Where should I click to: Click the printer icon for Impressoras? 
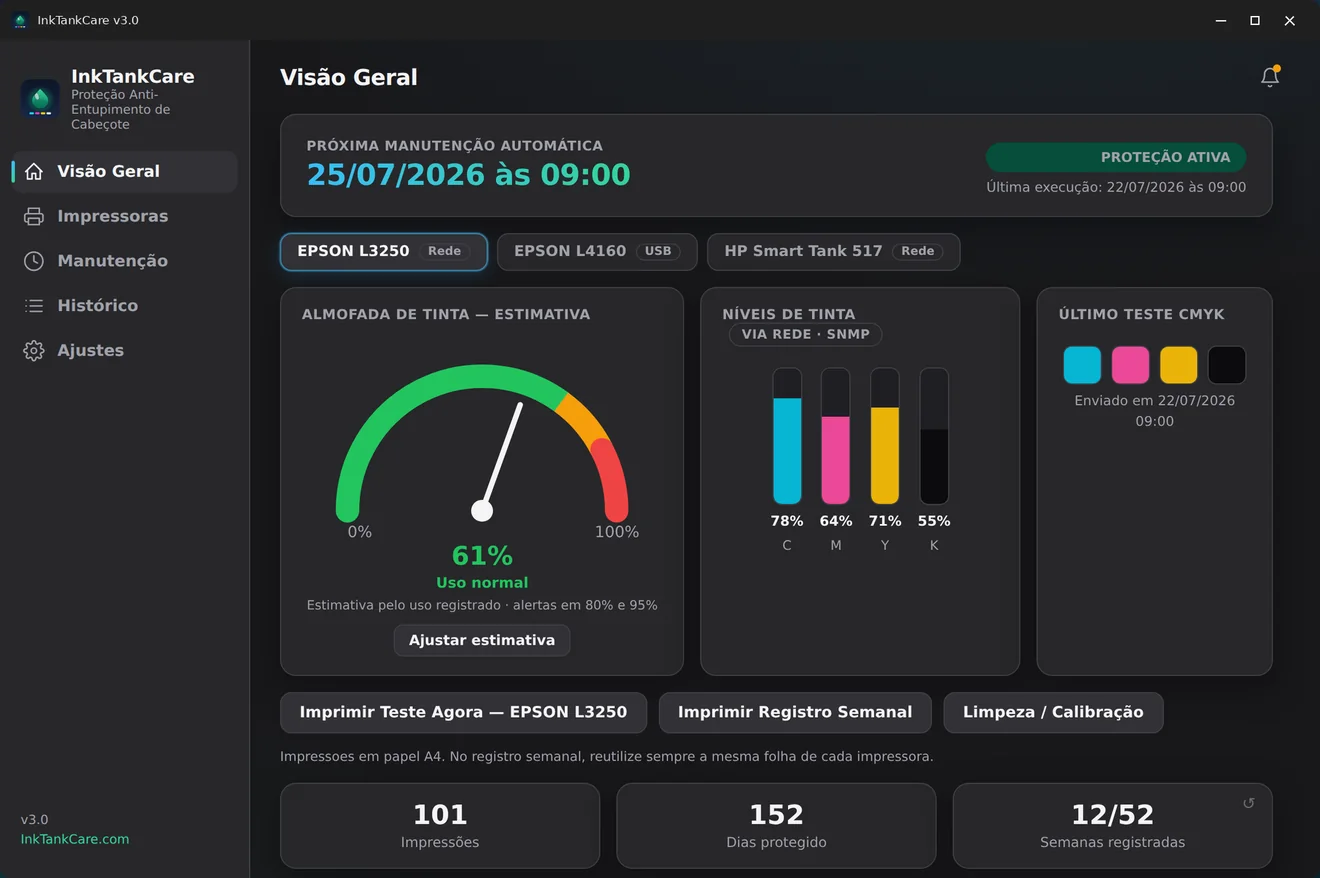(34, 216)
